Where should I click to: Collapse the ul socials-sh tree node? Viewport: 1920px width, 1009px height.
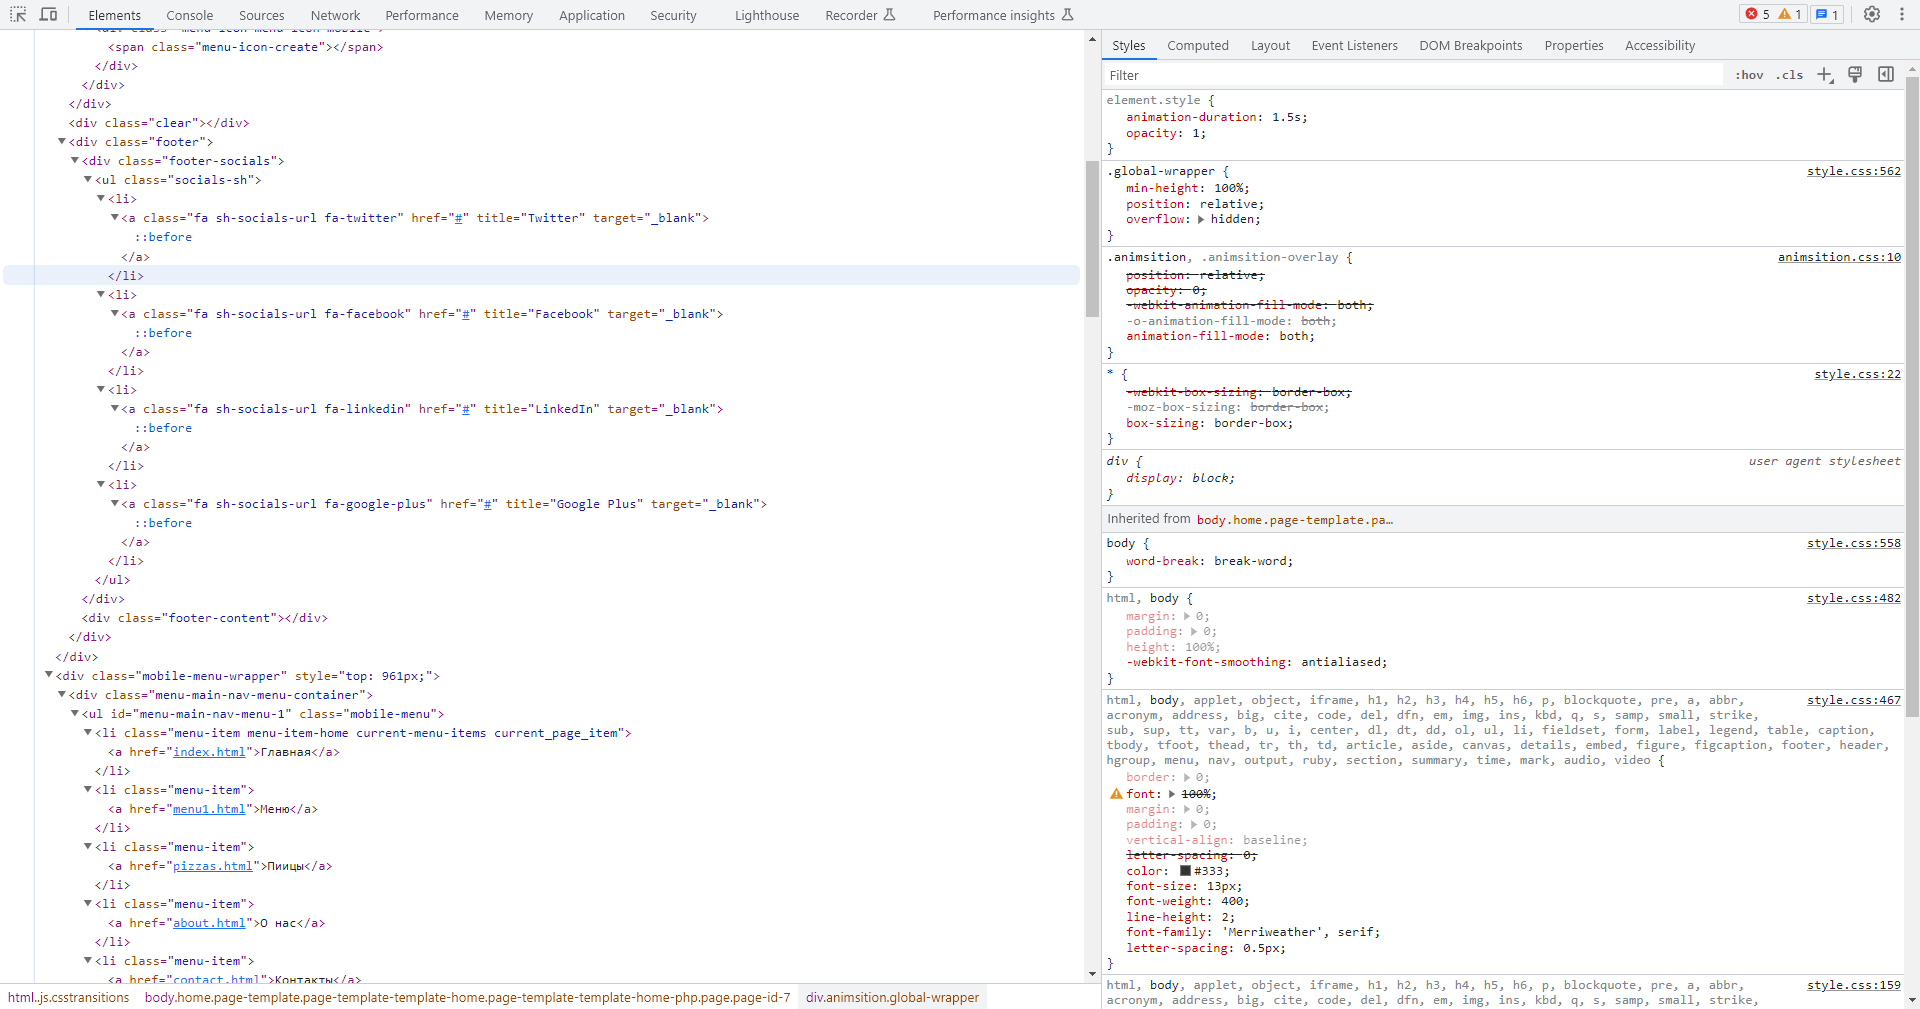pos(88,180)
